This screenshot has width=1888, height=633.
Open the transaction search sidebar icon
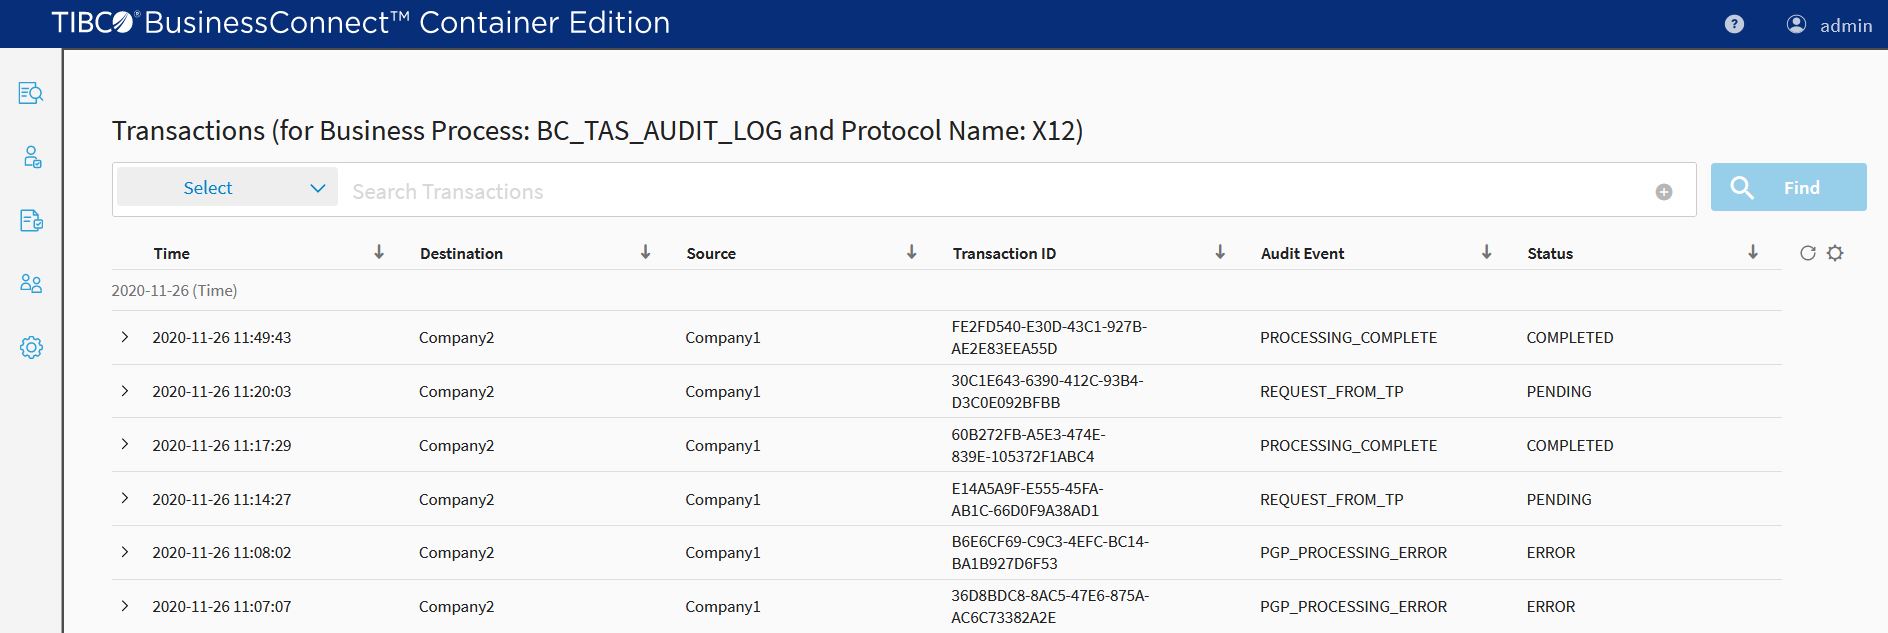coord(31,94)
